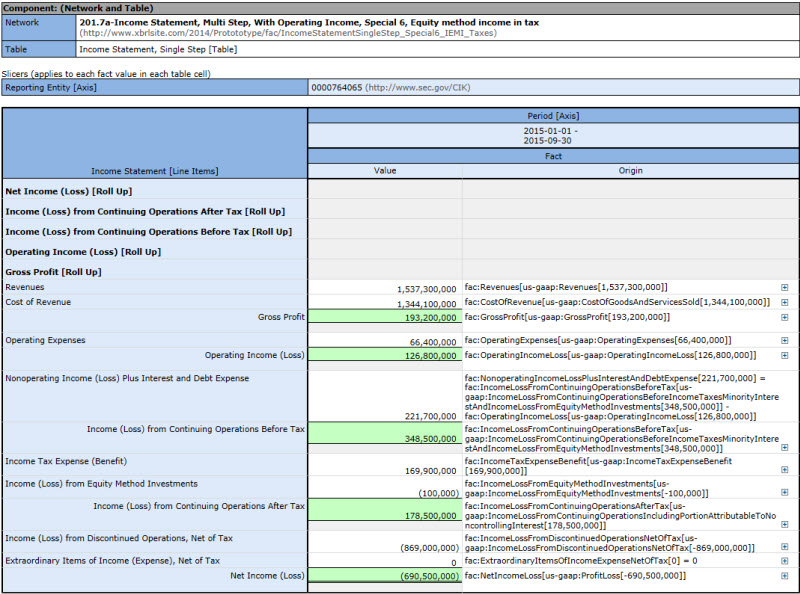Click the Component: (Network and Table) title bar
The width and height of the screenshot is (800, 594).
(x=400, y=8)
